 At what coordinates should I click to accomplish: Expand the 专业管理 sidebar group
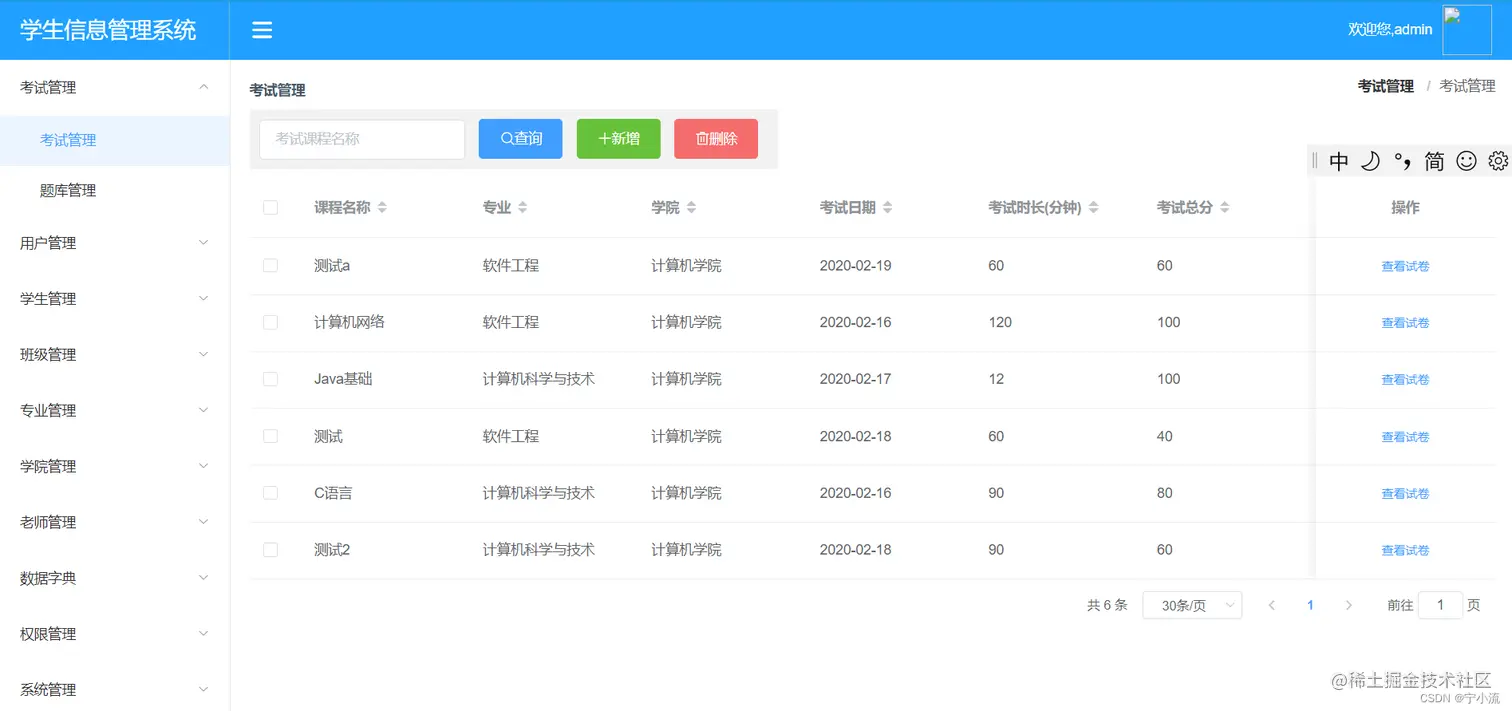[x=115, y=411]
